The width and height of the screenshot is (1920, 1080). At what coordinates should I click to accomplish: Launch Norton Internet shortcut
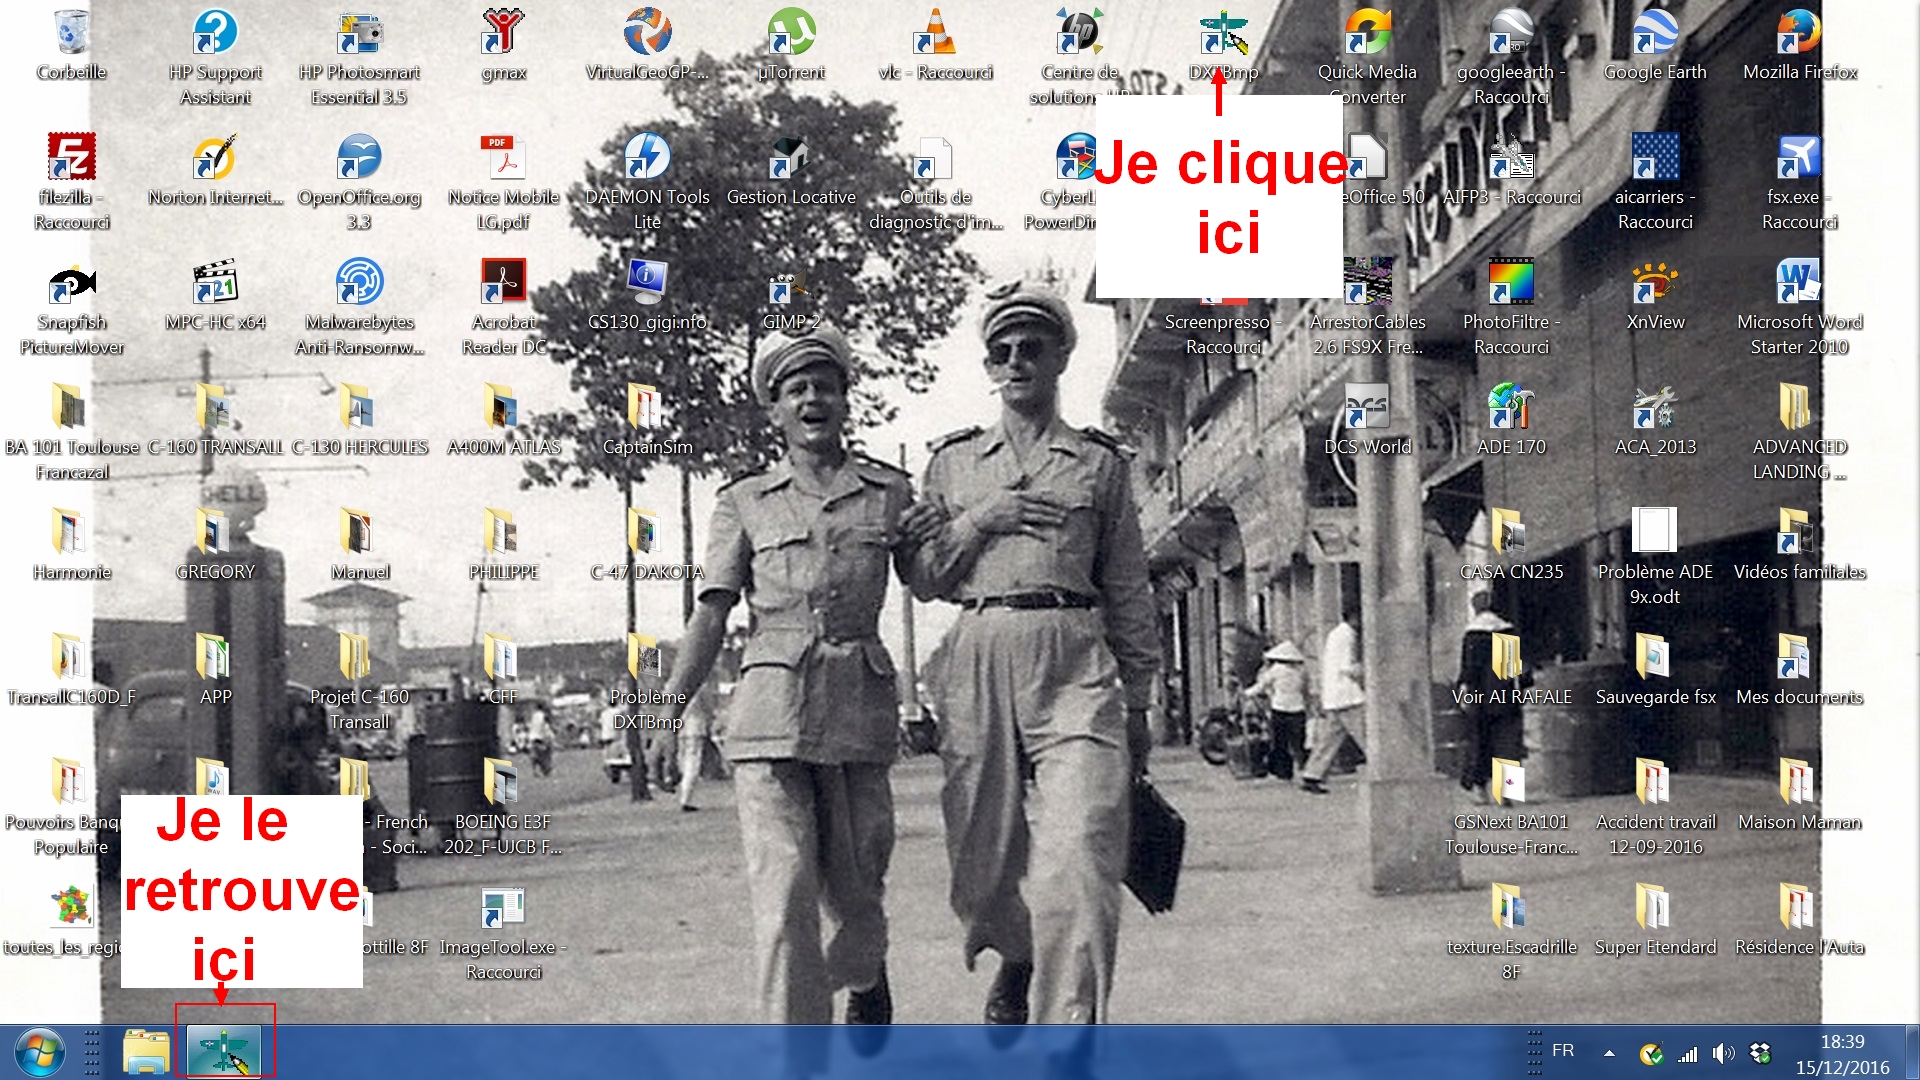(215, 158)
